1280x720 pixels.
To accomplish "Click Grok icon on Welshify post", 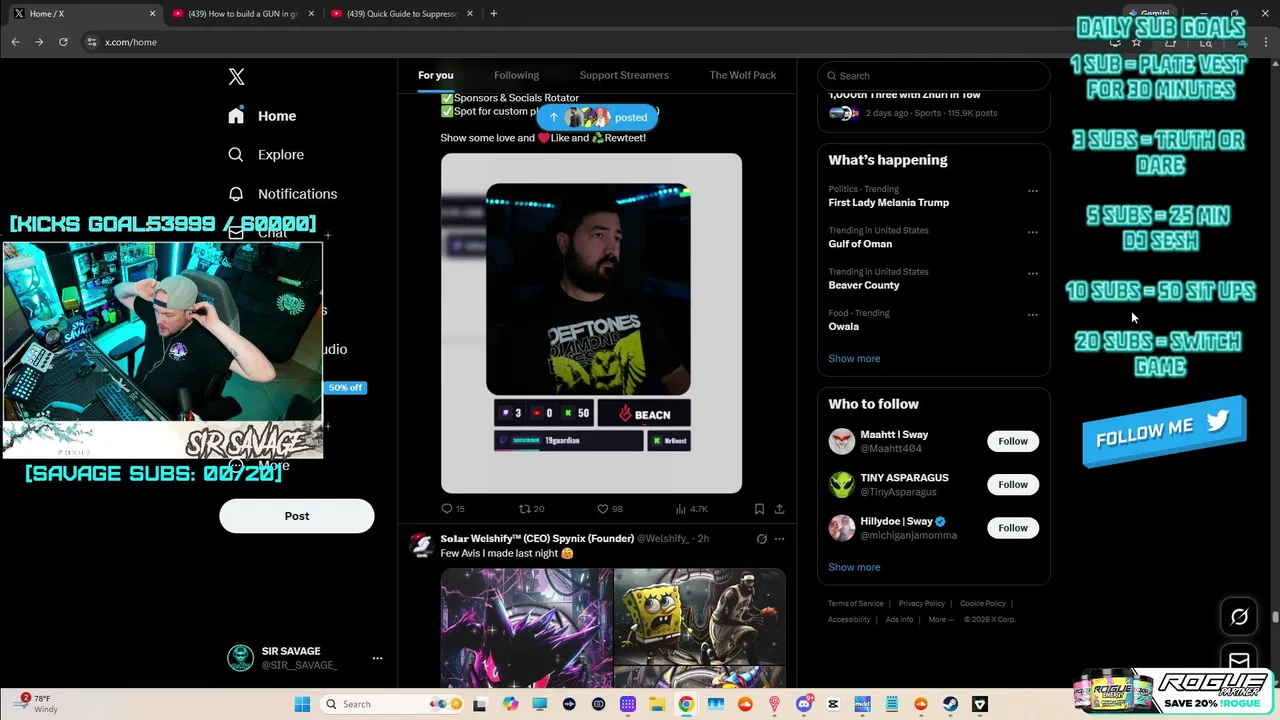I will click(x=761, y=539).
